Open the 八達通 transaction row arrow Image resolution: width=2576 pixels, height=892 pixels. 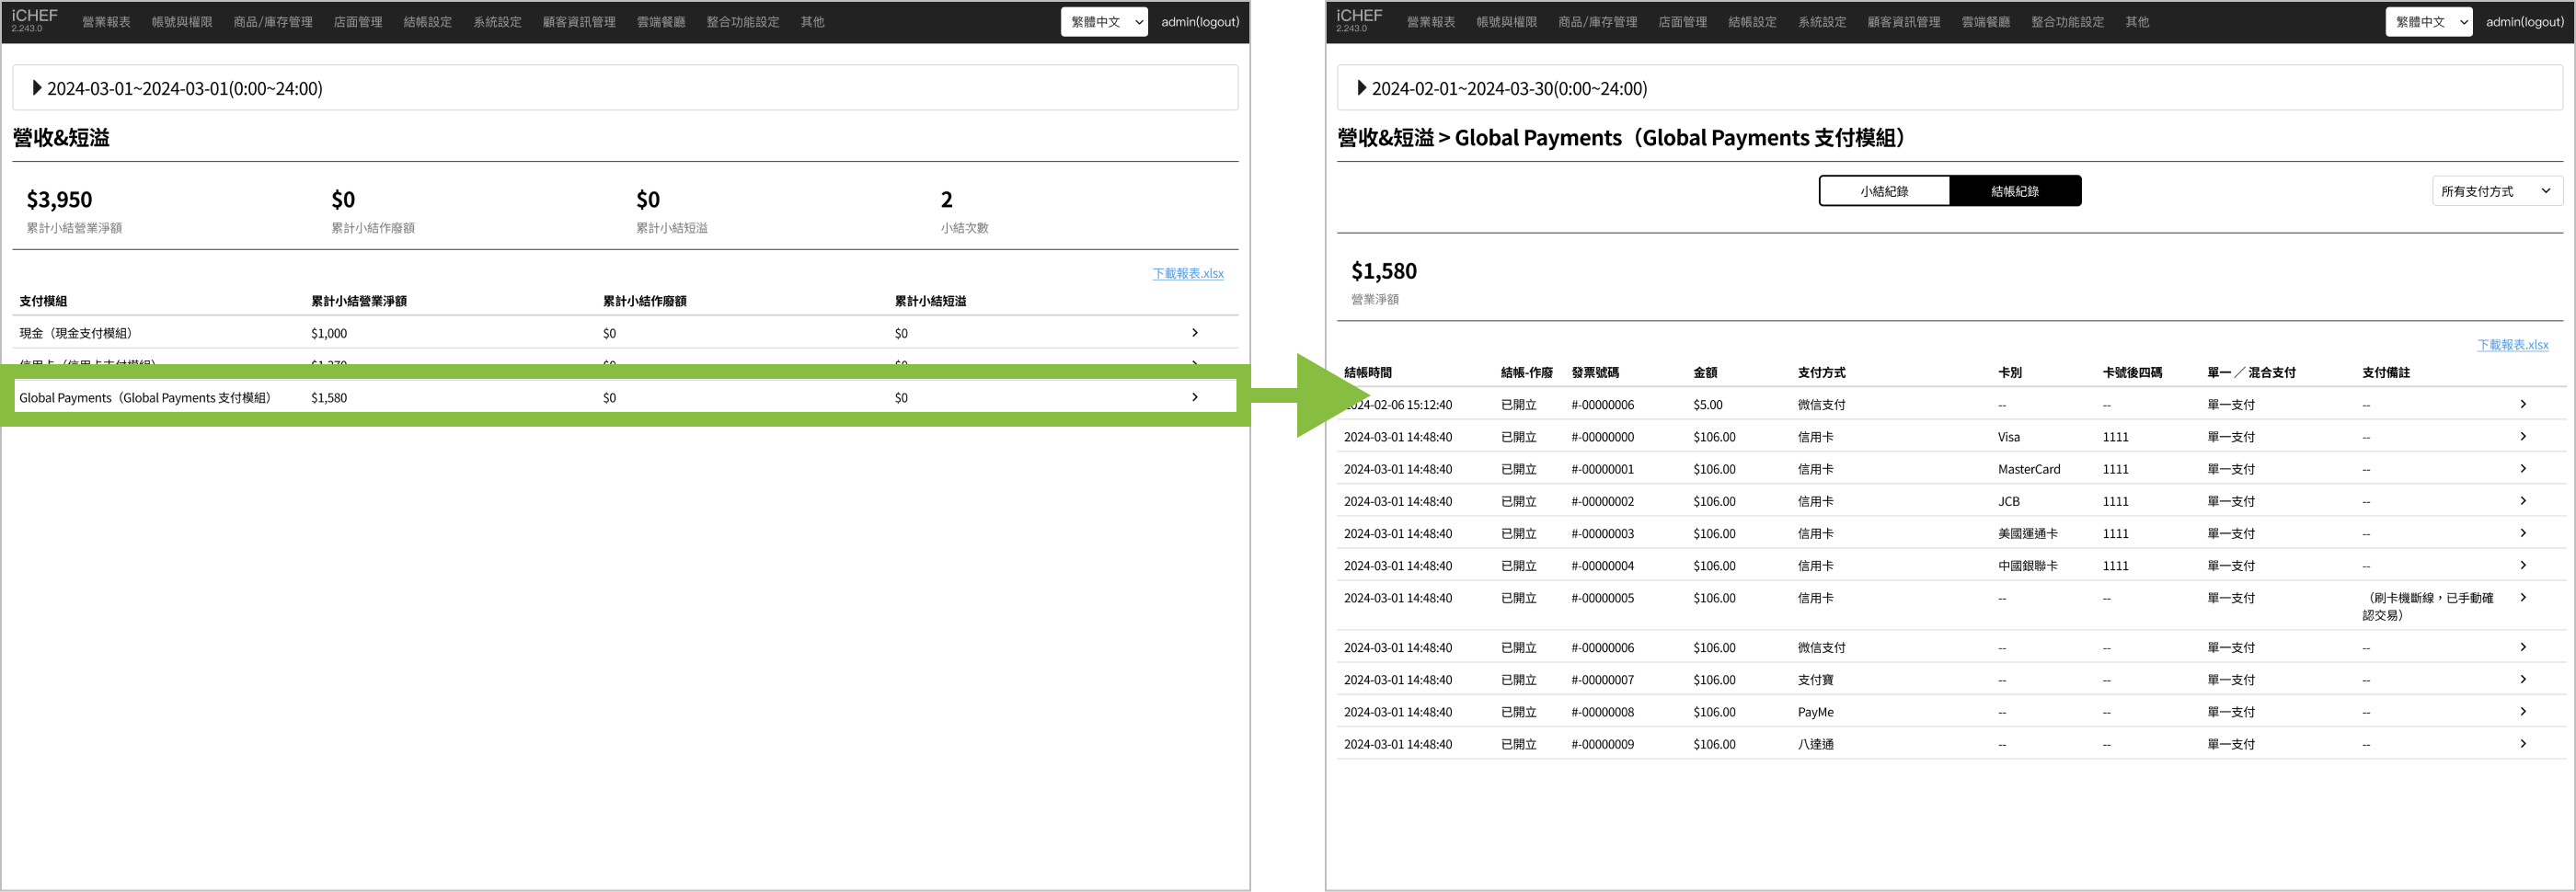coord(2522,744)
